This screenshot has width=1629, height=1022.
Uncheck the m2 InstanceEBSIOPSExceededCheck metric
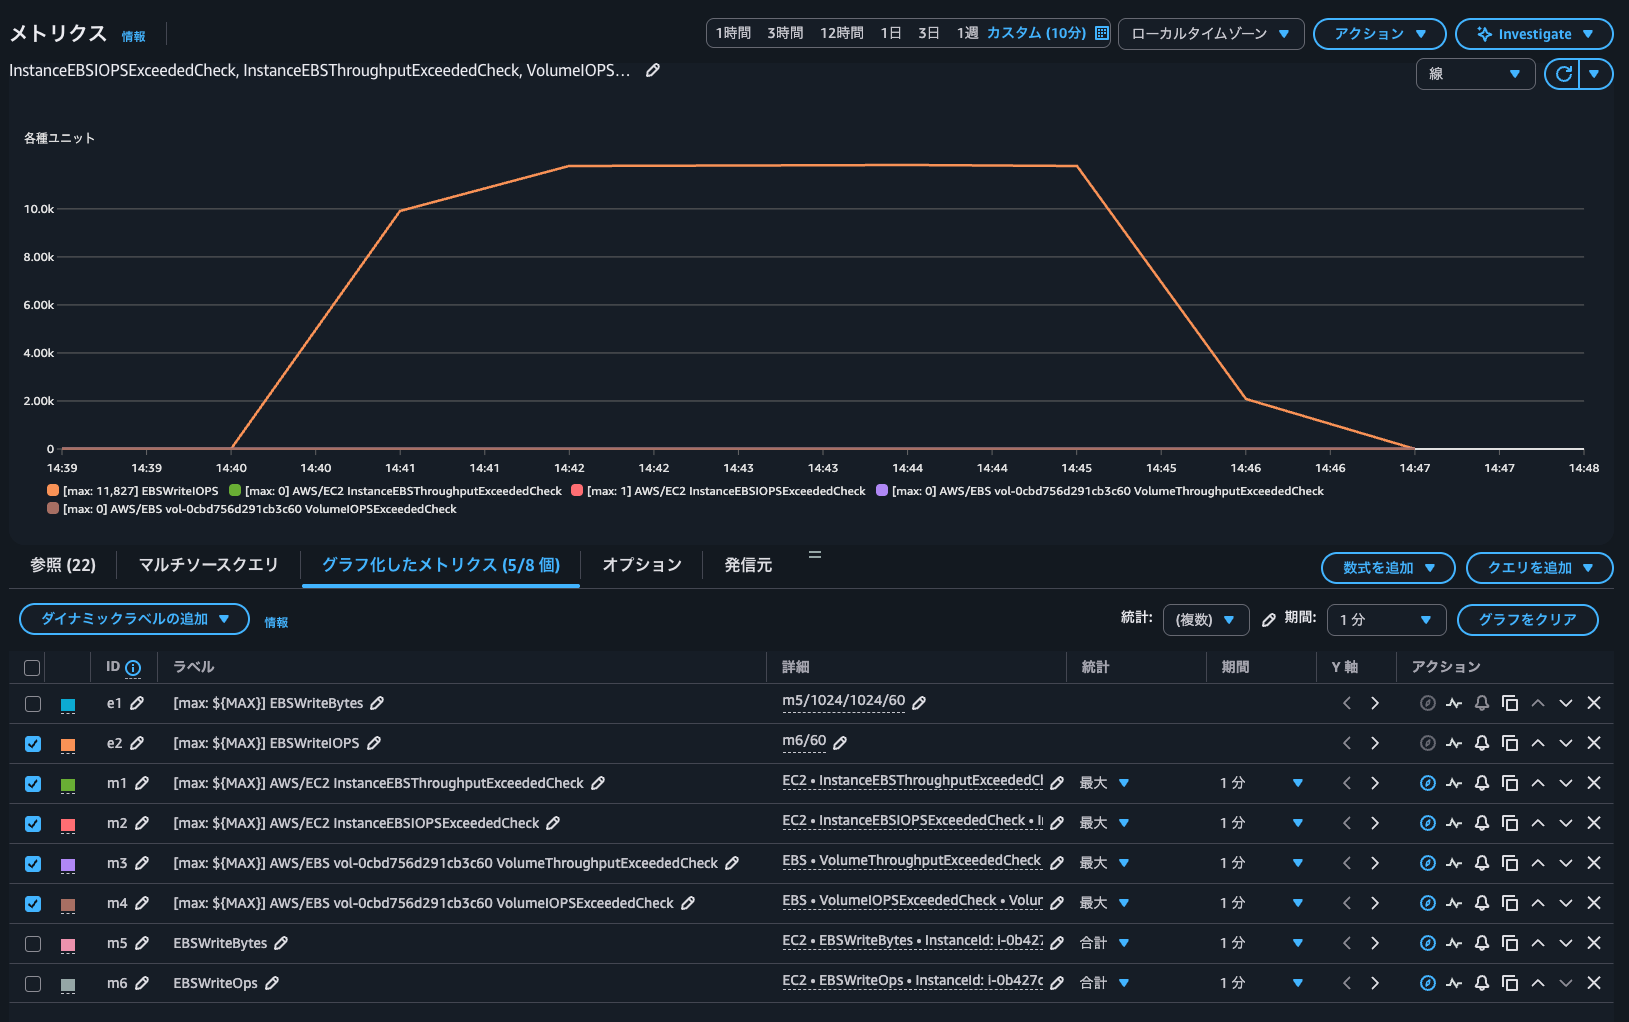[33, 824]
